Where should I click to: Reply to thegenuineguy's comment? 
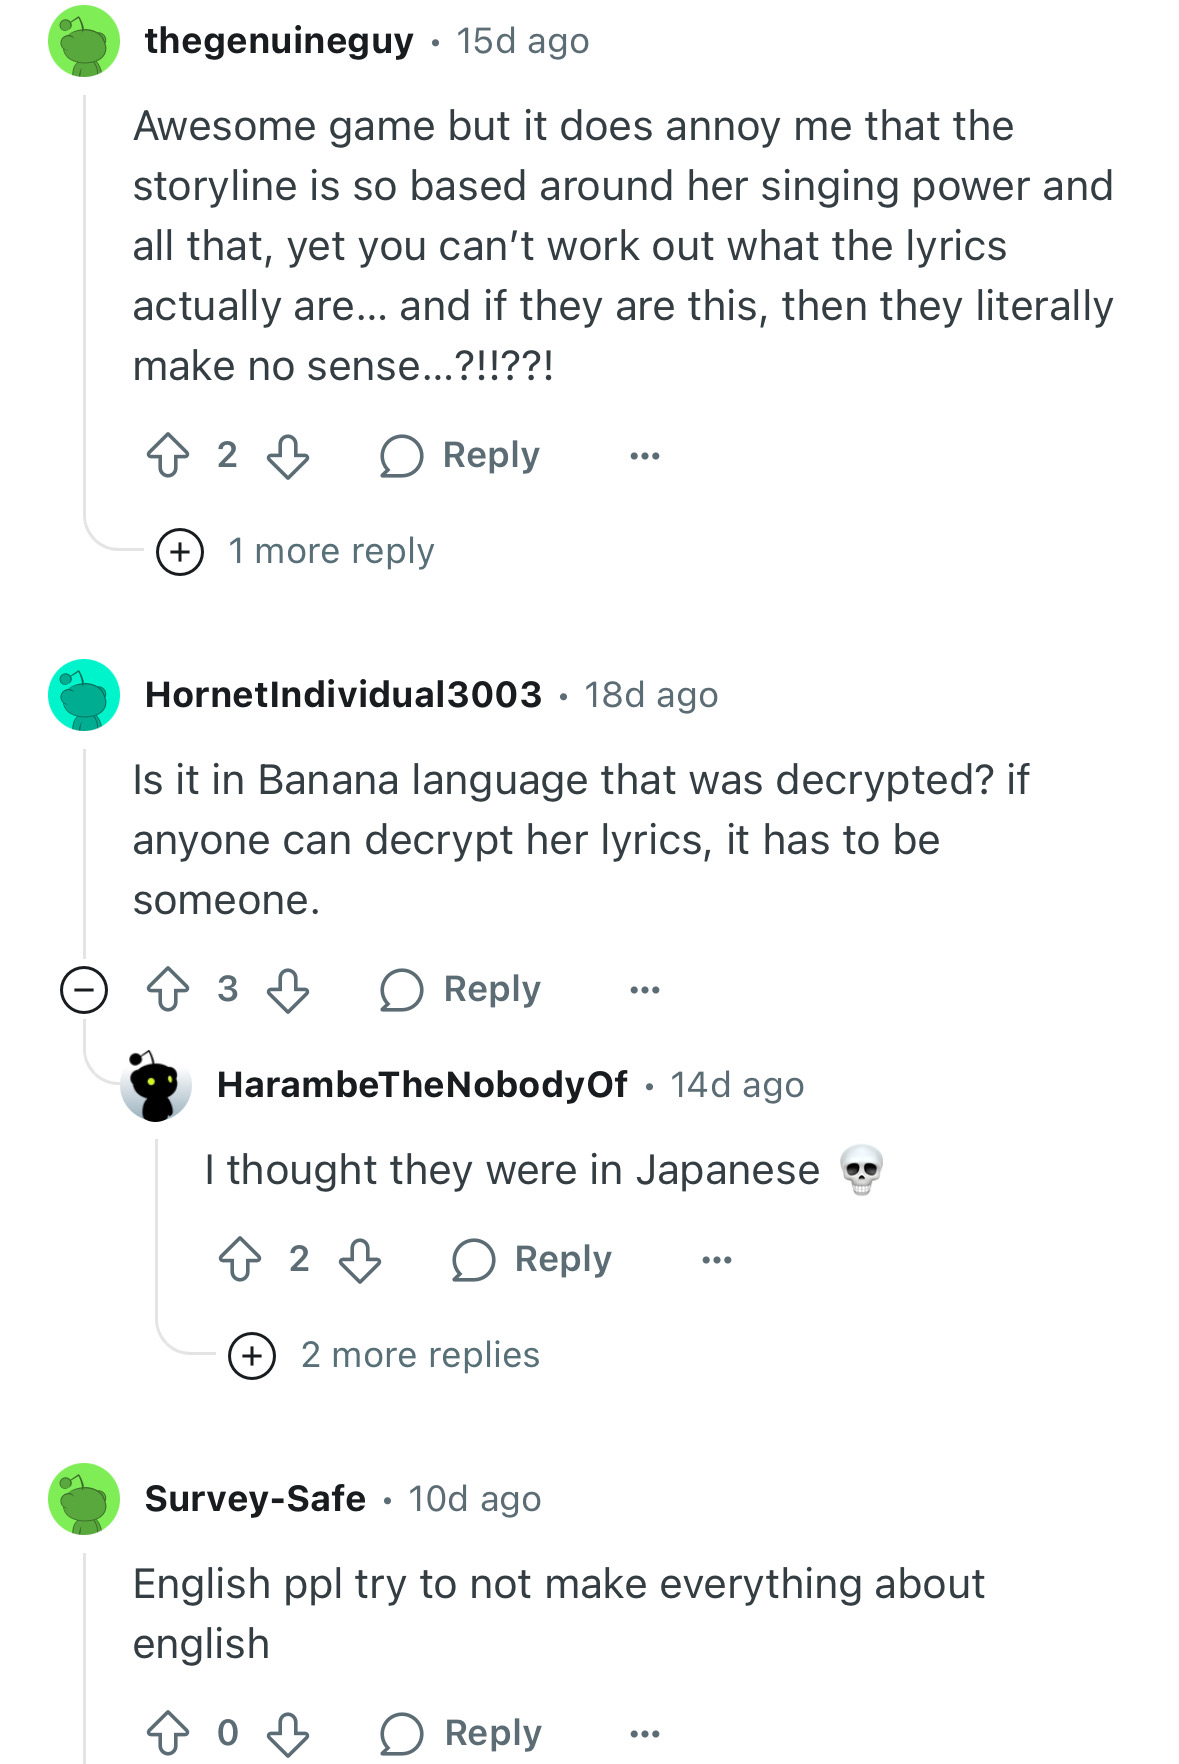pos(461,456)
